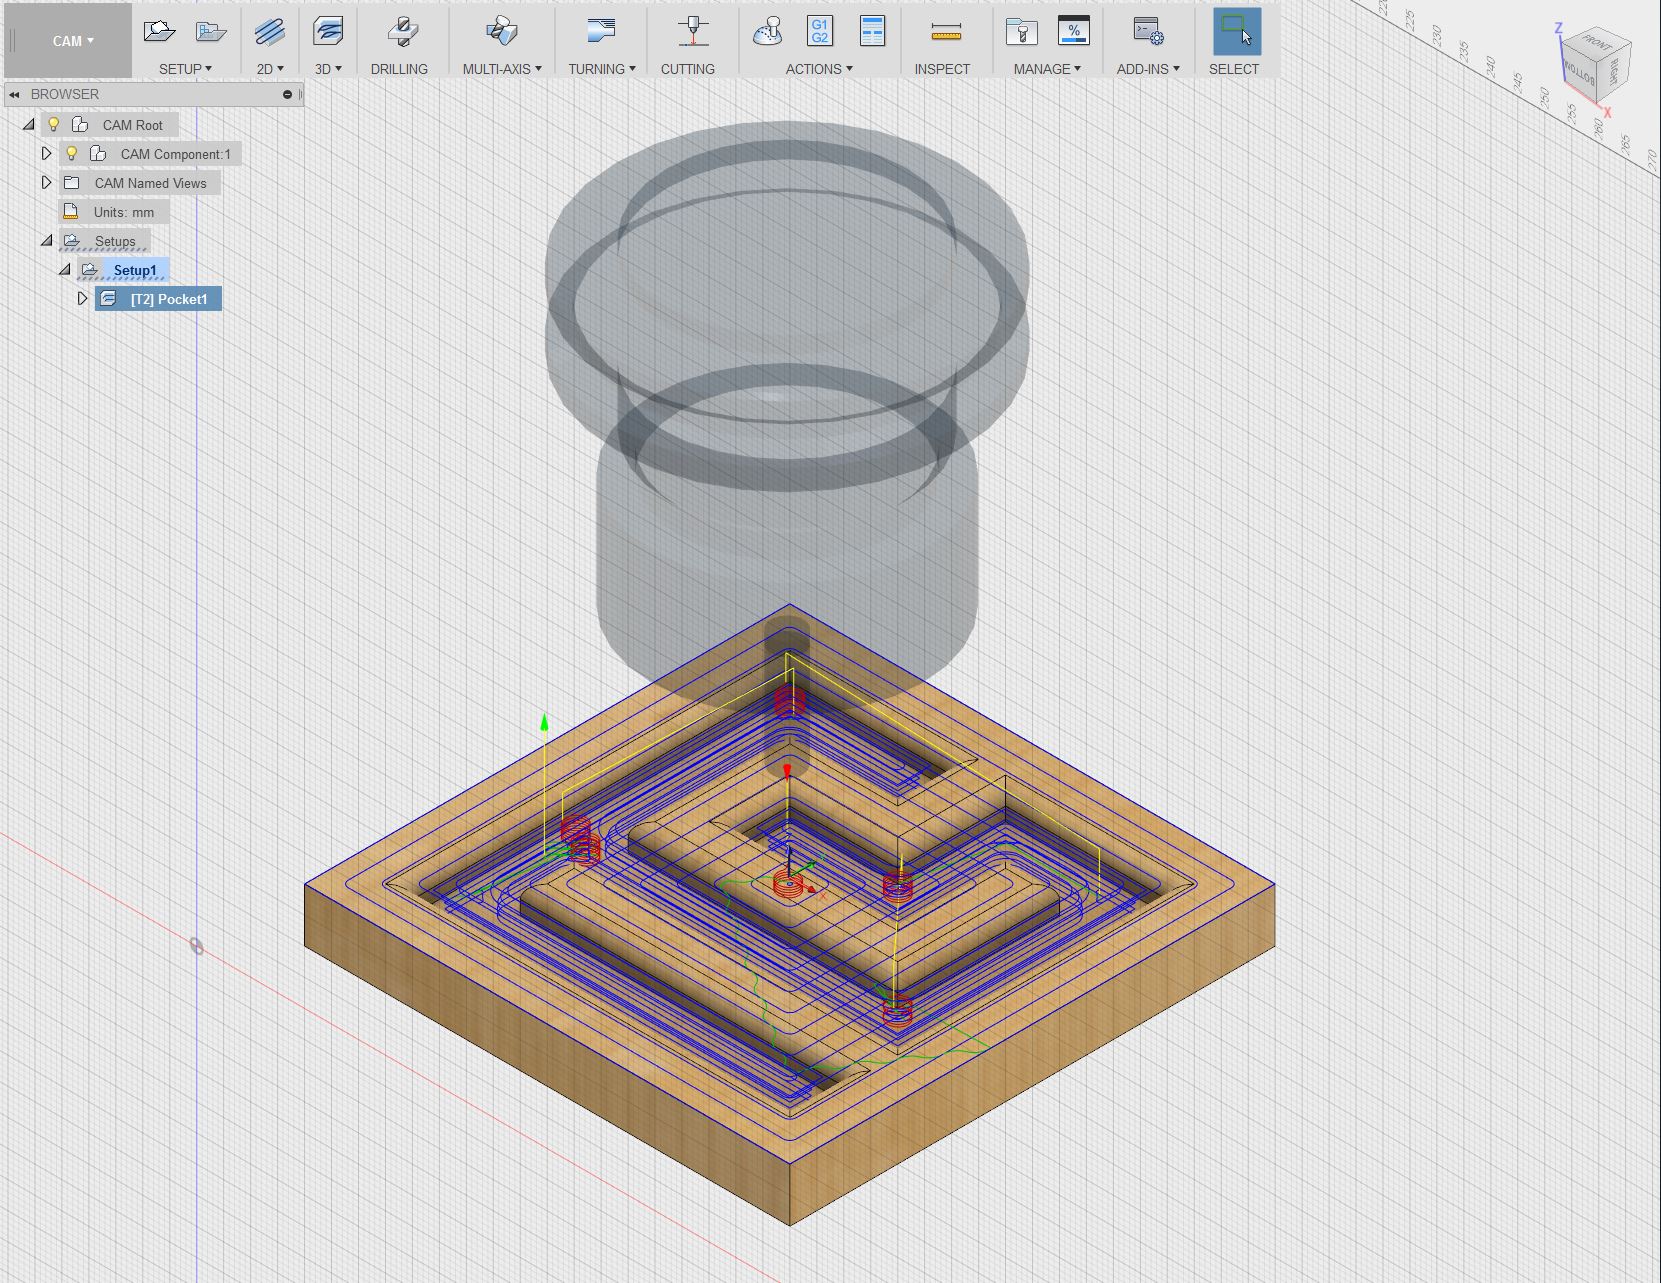This screenshot has height=1283, width=1661.
Task: Activate the Select tool
Action: [x=1236, y=32]
